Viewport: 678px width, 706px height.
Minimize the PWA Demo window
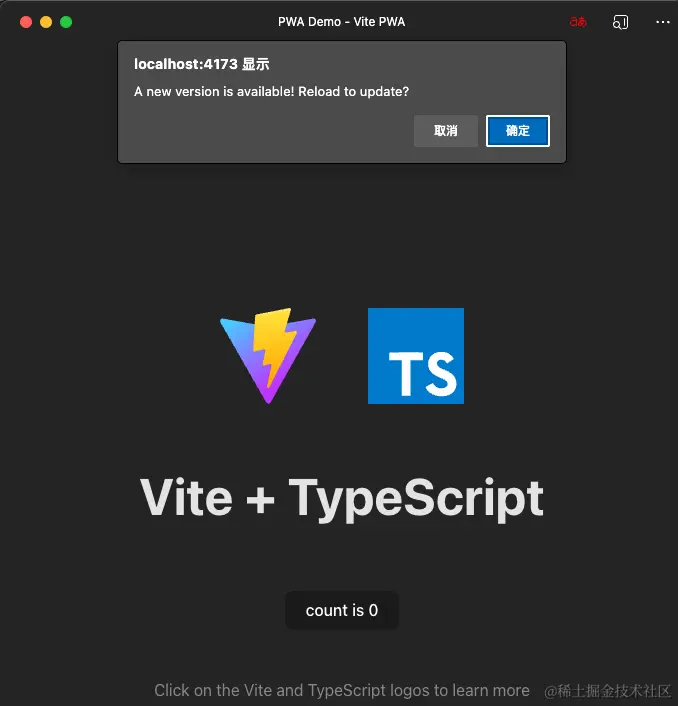(46, 22)
